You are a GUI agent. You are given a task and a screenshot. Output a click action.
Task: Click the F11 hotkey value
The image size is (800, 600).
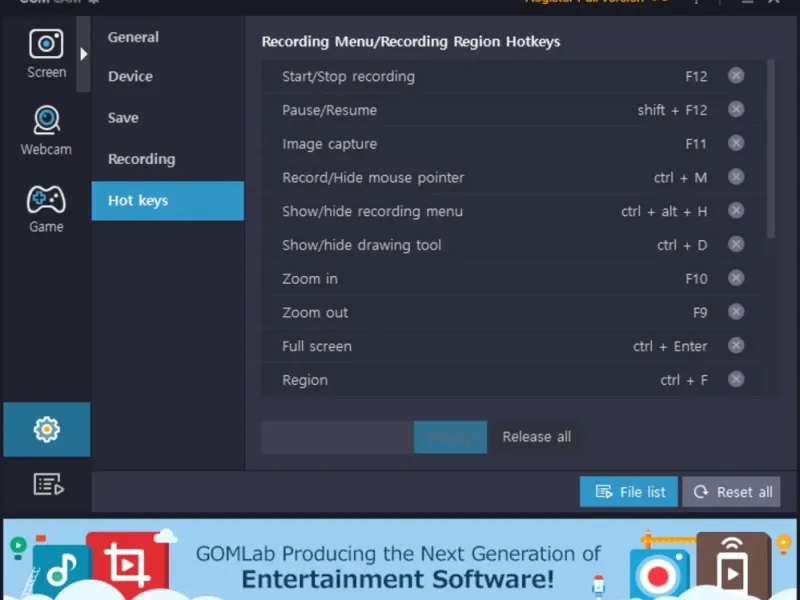coord(696,144)
